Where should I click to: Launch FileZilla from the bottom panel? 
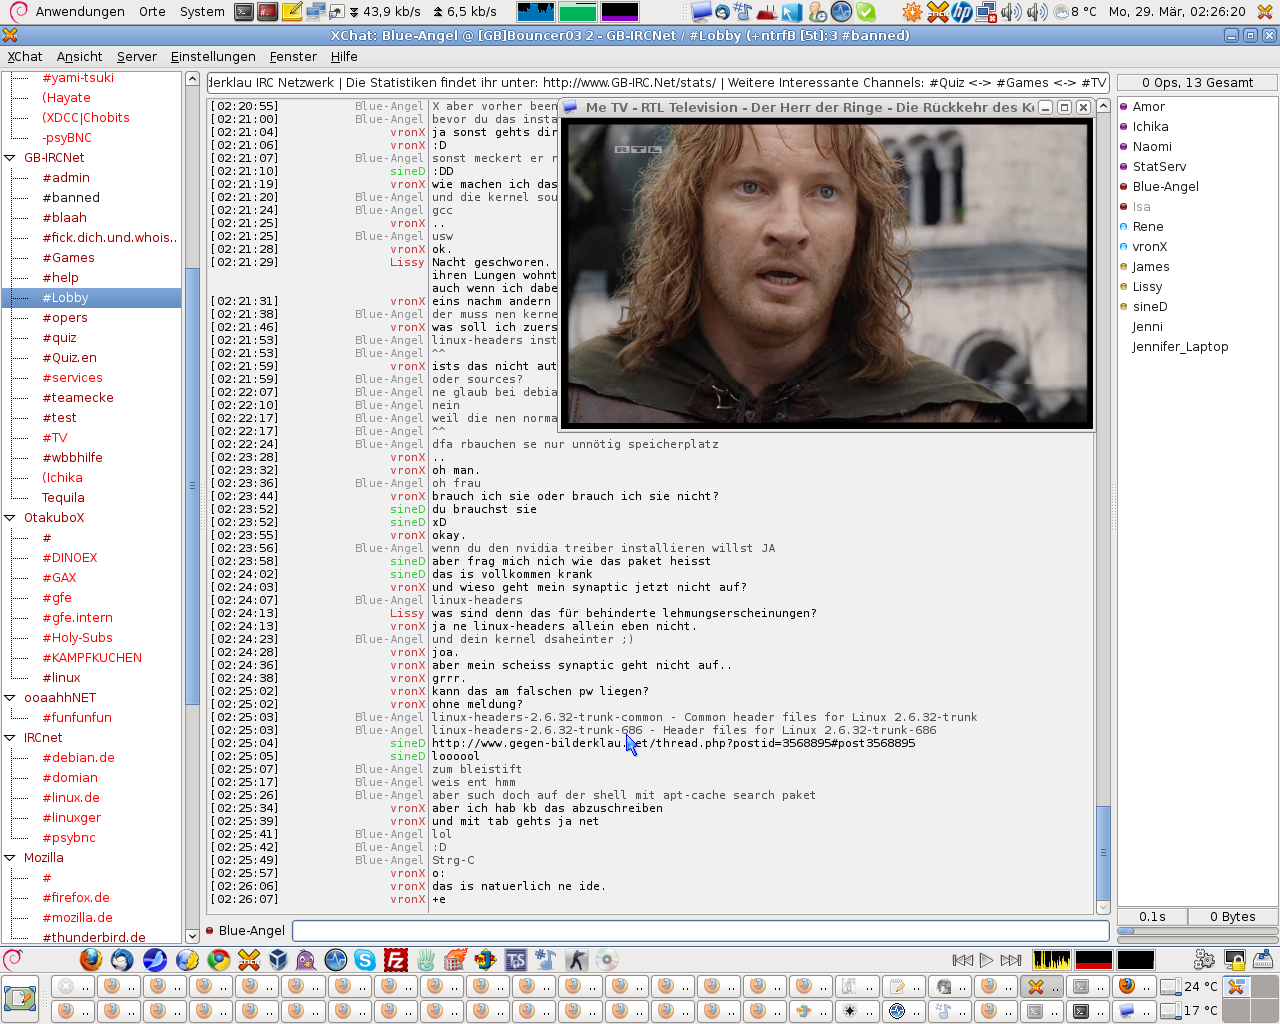(396, 960)
